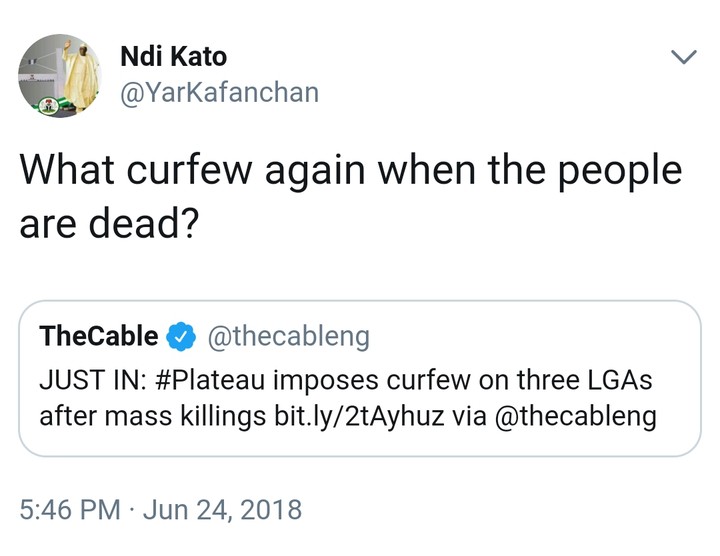
Task: Click TheCable name in quoted tweet
Action: (98, 337)
